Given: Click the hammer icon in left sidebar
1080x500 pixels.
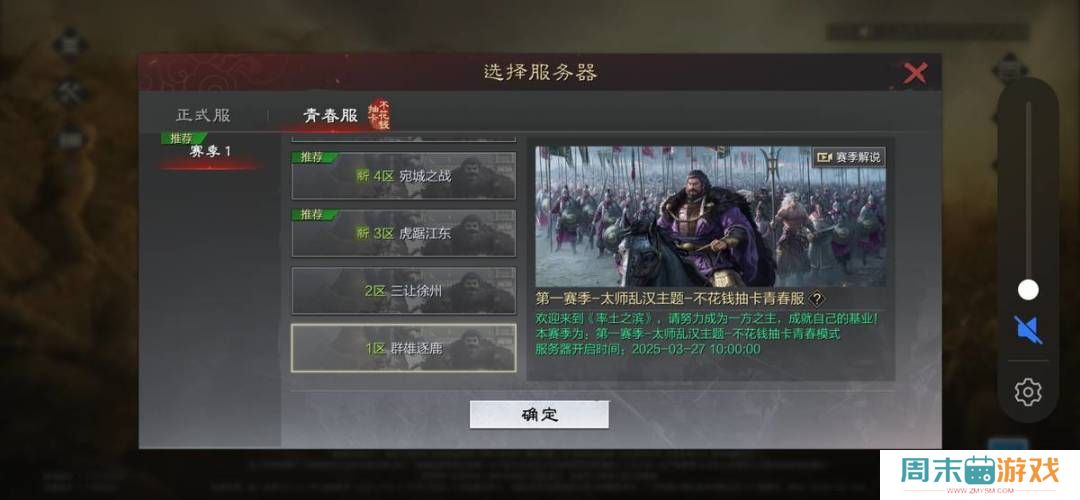Looking at the screenshot, I should pyautogui.click(x=71, y=92).
